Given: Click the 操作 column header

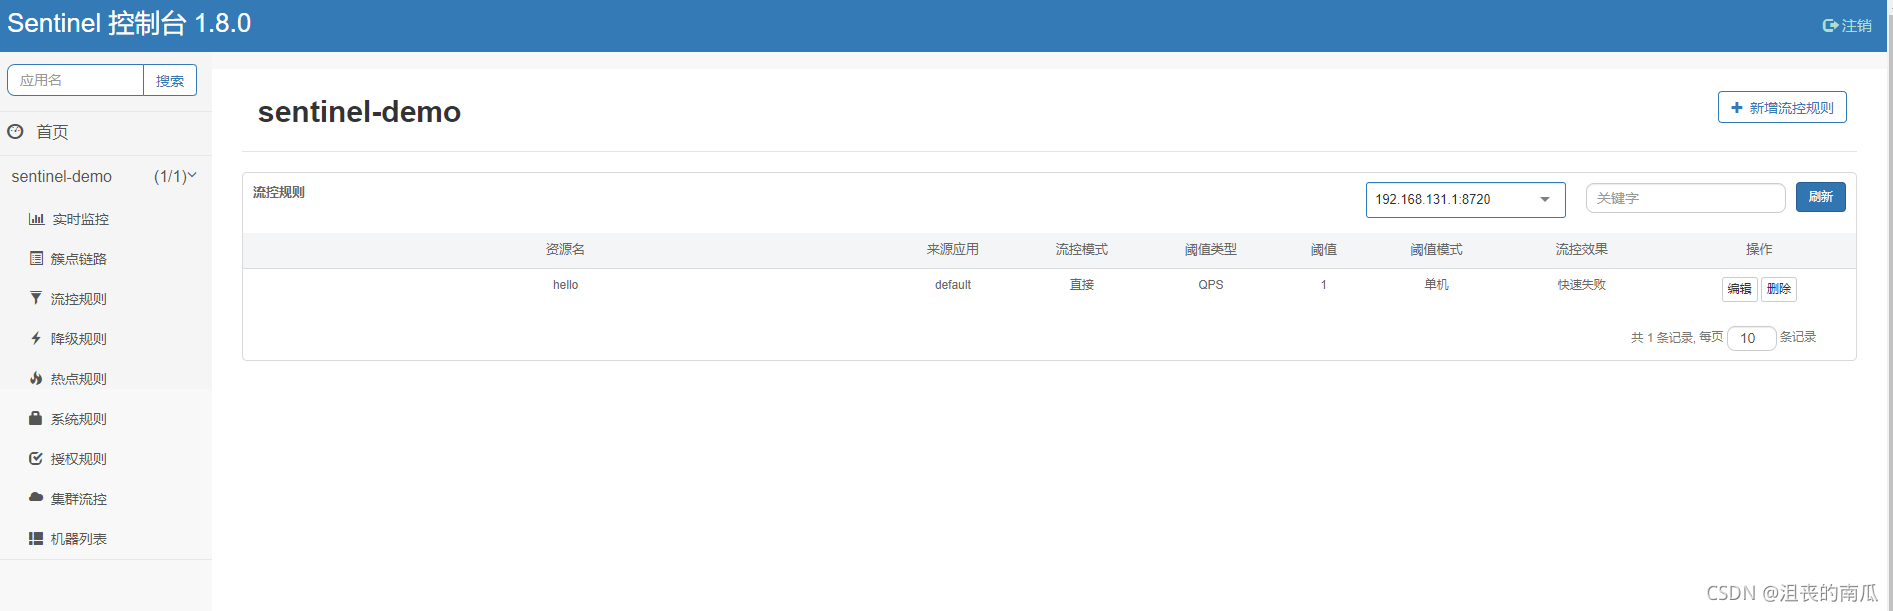Looking at the screenshot, I should [1759, 249].
